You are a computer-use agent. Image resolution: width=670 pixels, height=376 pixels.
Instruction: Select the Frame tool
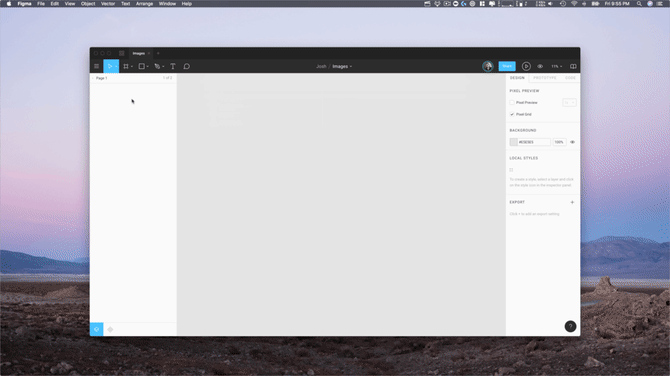pos(127,66)
